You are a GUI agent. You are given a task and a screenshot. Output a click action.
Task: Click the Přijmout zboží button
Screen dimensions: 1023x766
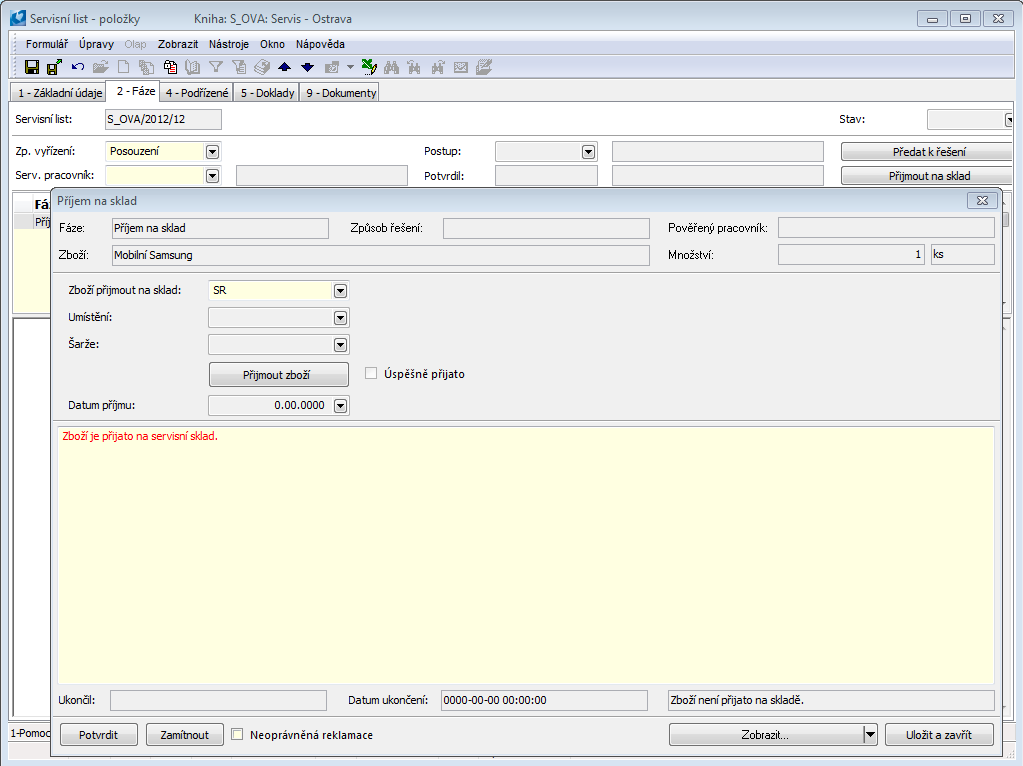[x=278, y=375]
